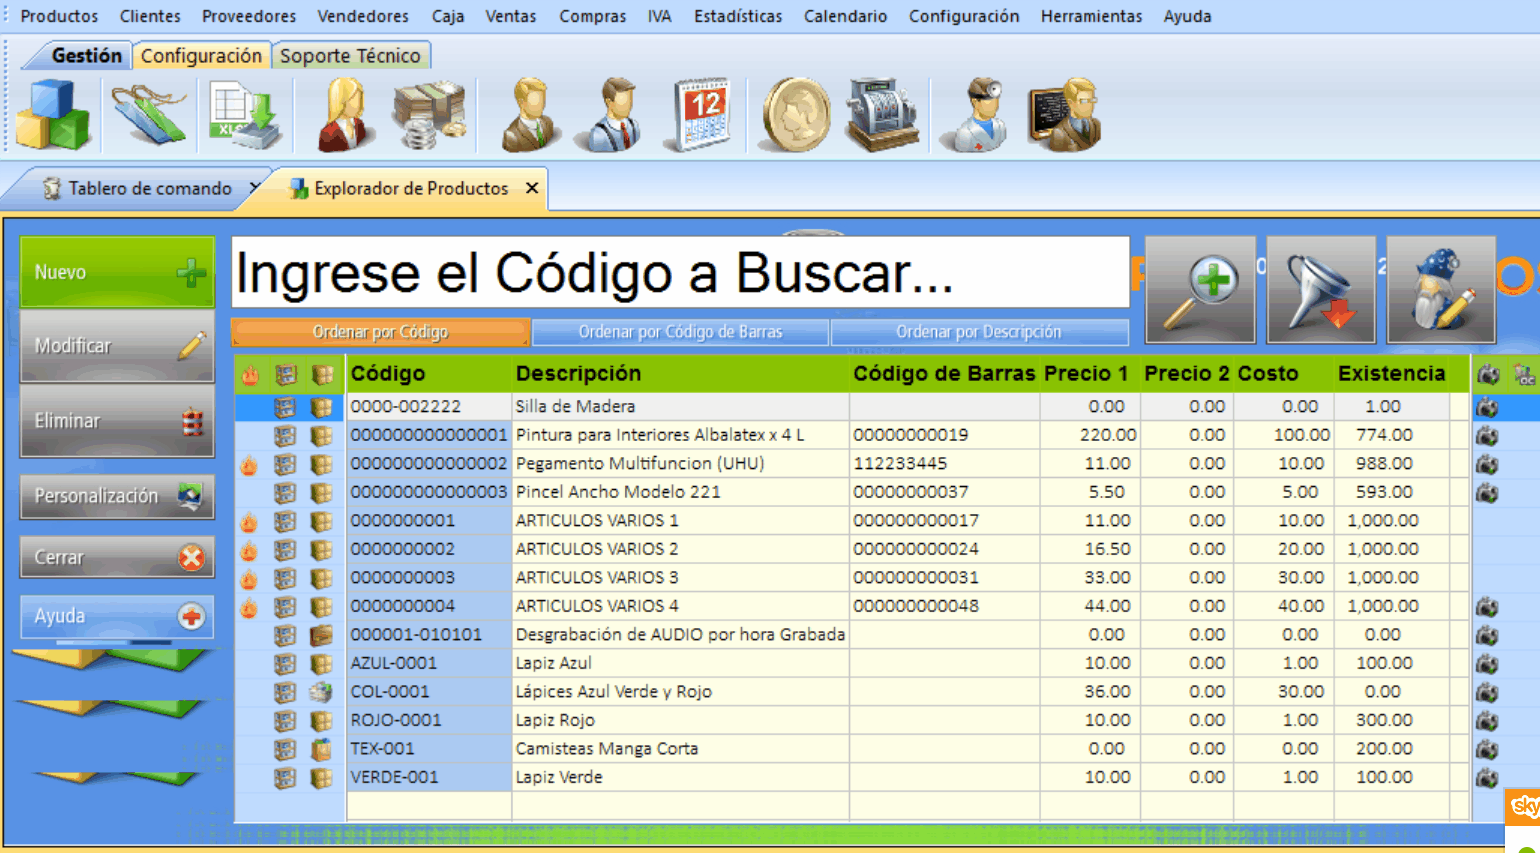Open the colored cubes products icon
This screenshot has width=1540, height=853.
click(x=52, y=115)
